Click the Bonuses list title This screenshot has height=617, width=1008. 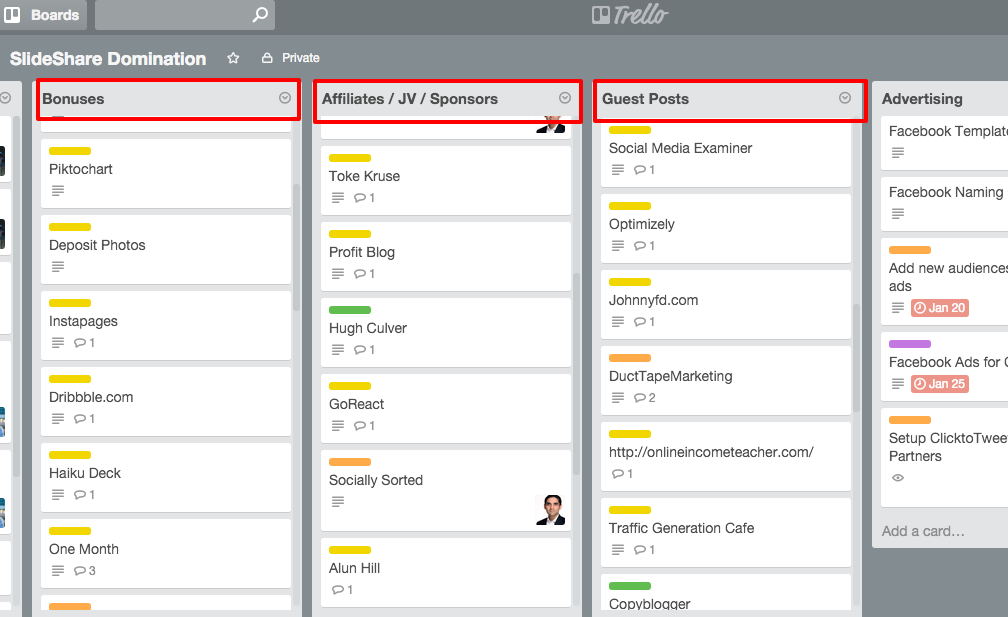tap(73, 99)
